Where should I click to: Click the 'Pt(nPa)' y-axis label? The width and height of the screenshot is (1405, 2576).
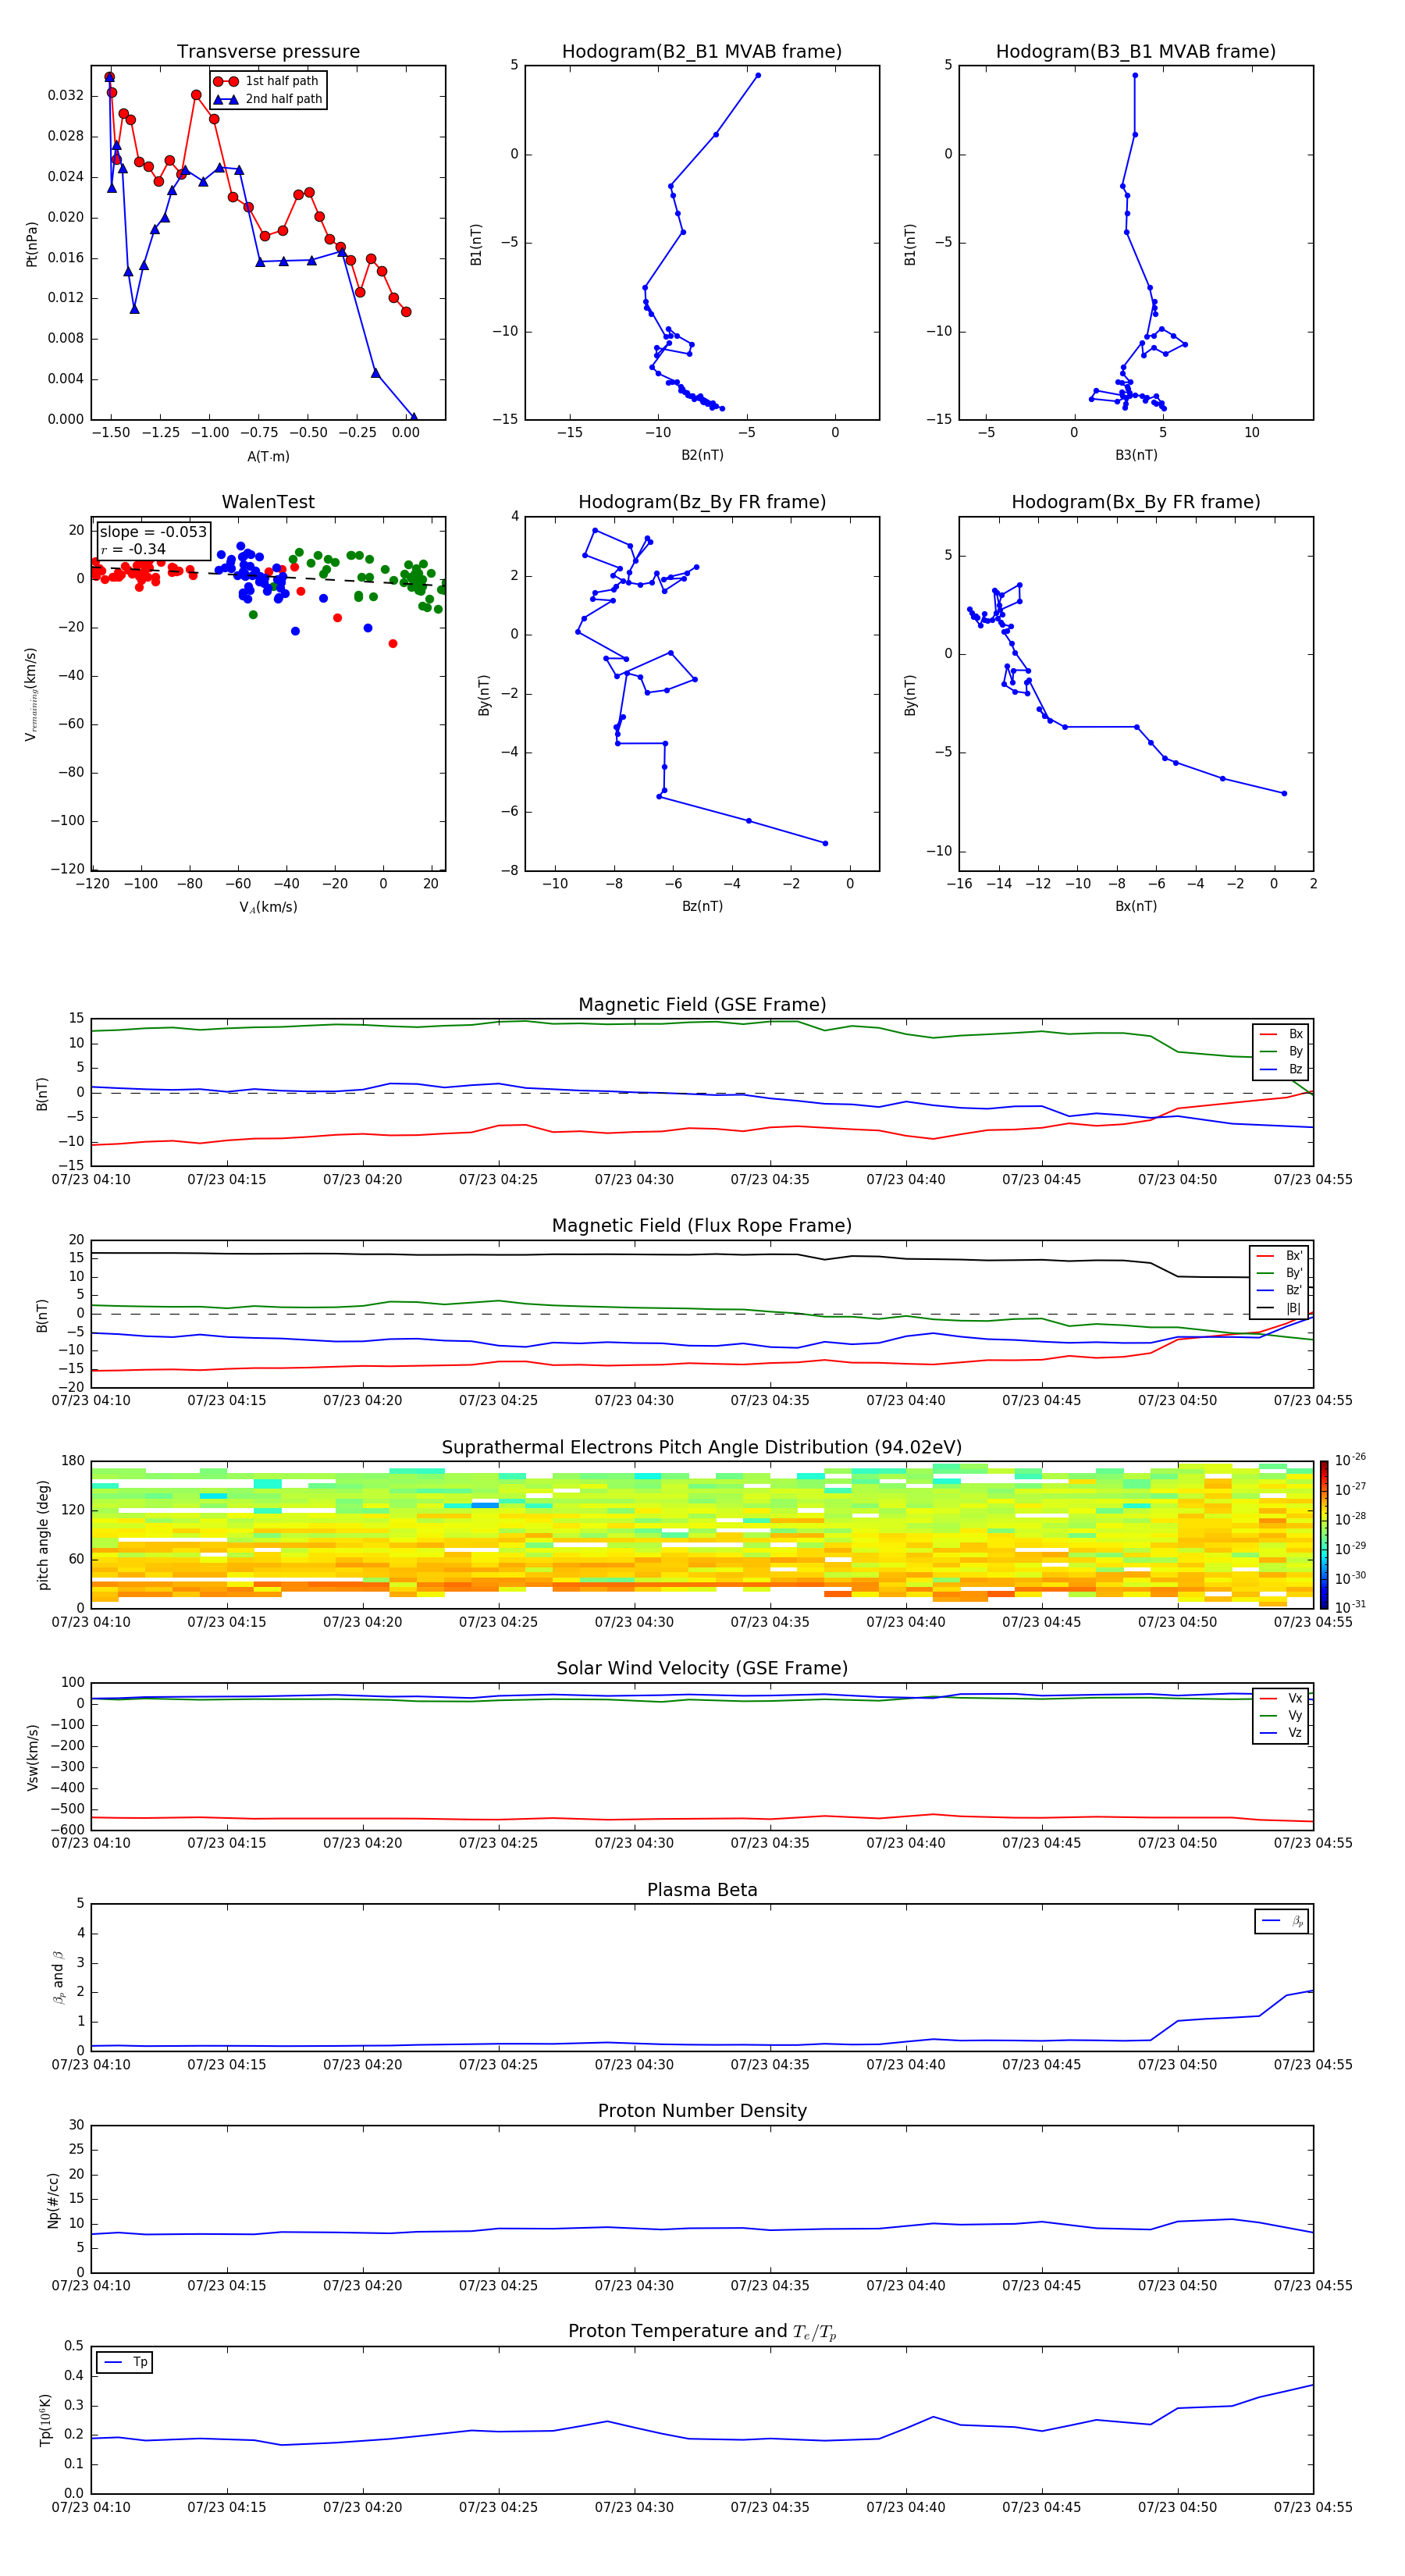point(31,244)
